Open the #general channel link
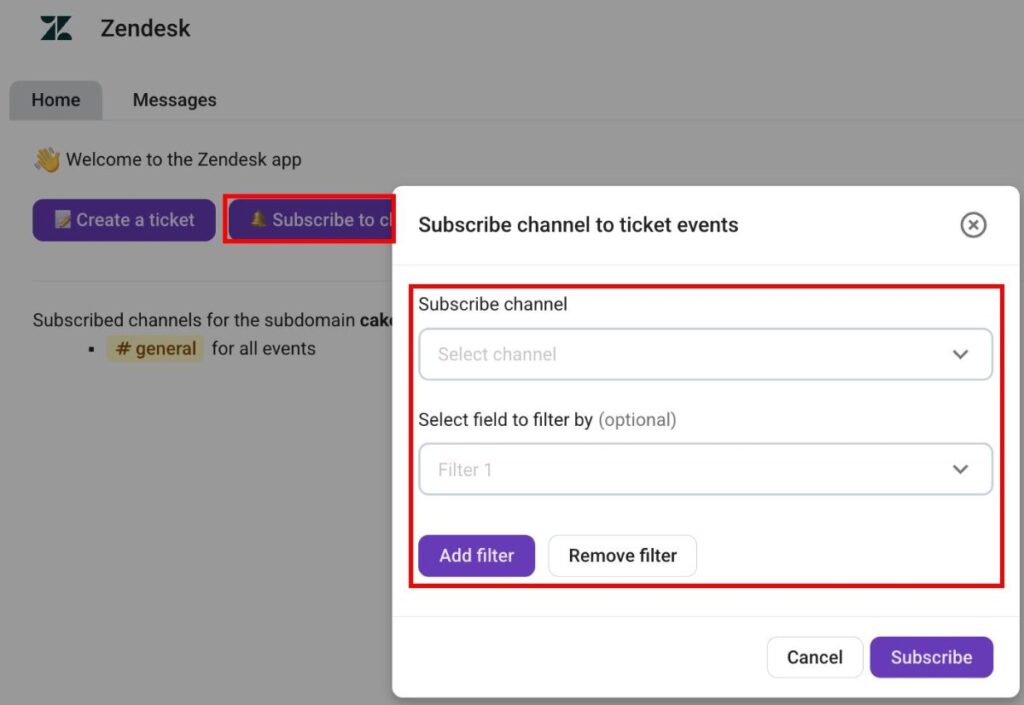This screenshot has height=705, width=1024. click(x=155, y=349)
